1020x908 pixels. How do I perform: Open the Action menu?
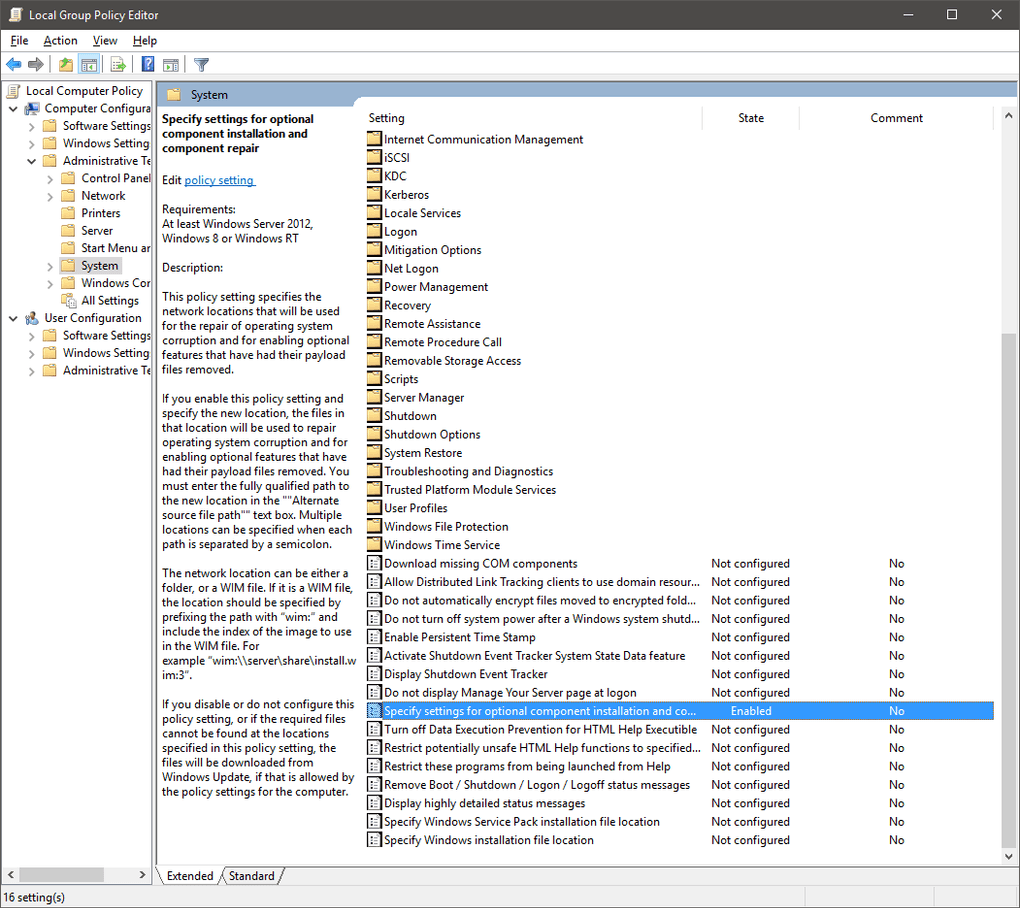click(x=60, y=40)
